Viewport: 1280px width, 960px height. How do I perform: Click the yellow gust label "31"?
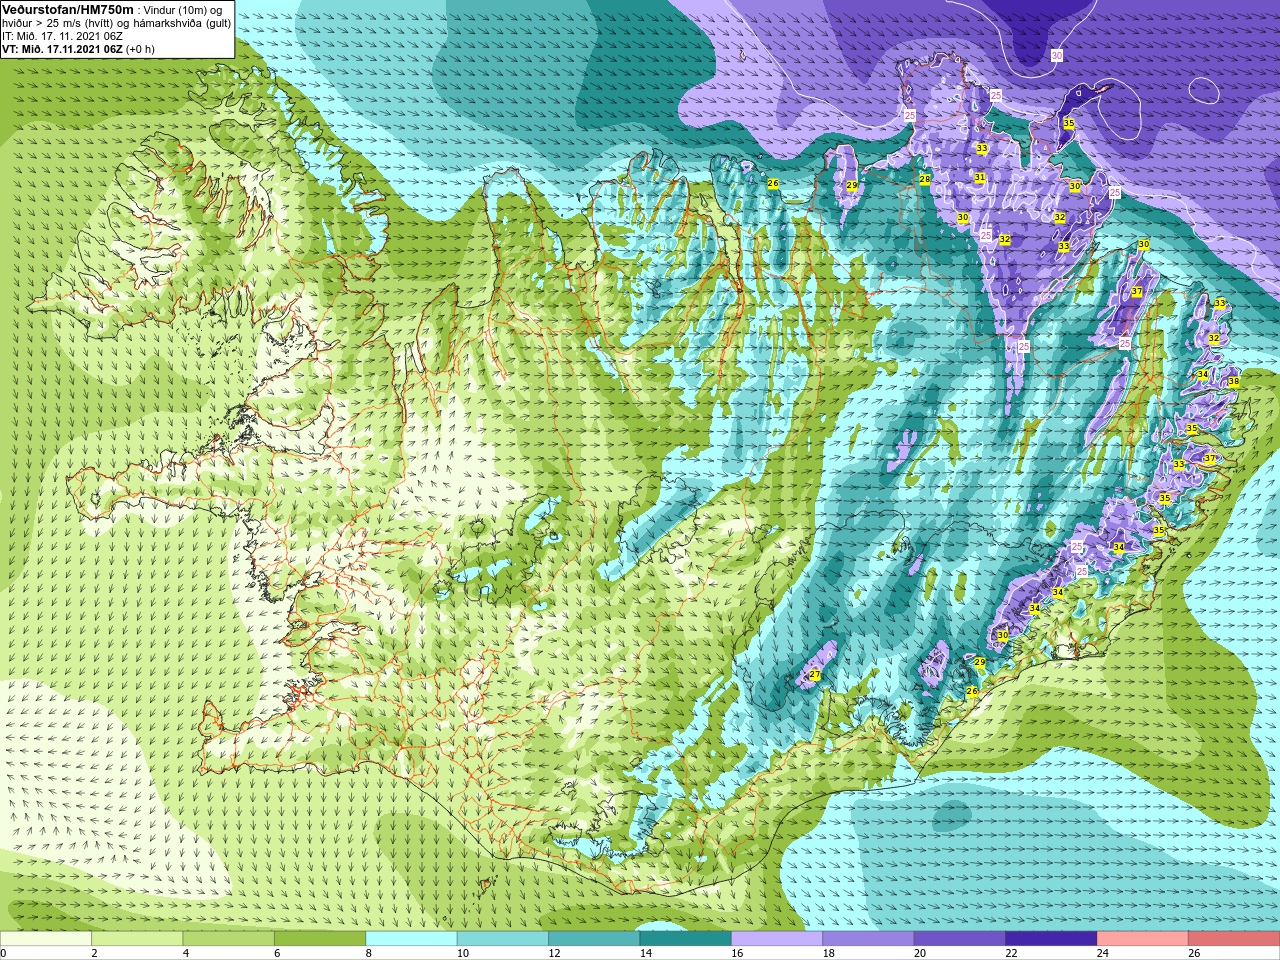pyautogui.click(x=980, y=178)
